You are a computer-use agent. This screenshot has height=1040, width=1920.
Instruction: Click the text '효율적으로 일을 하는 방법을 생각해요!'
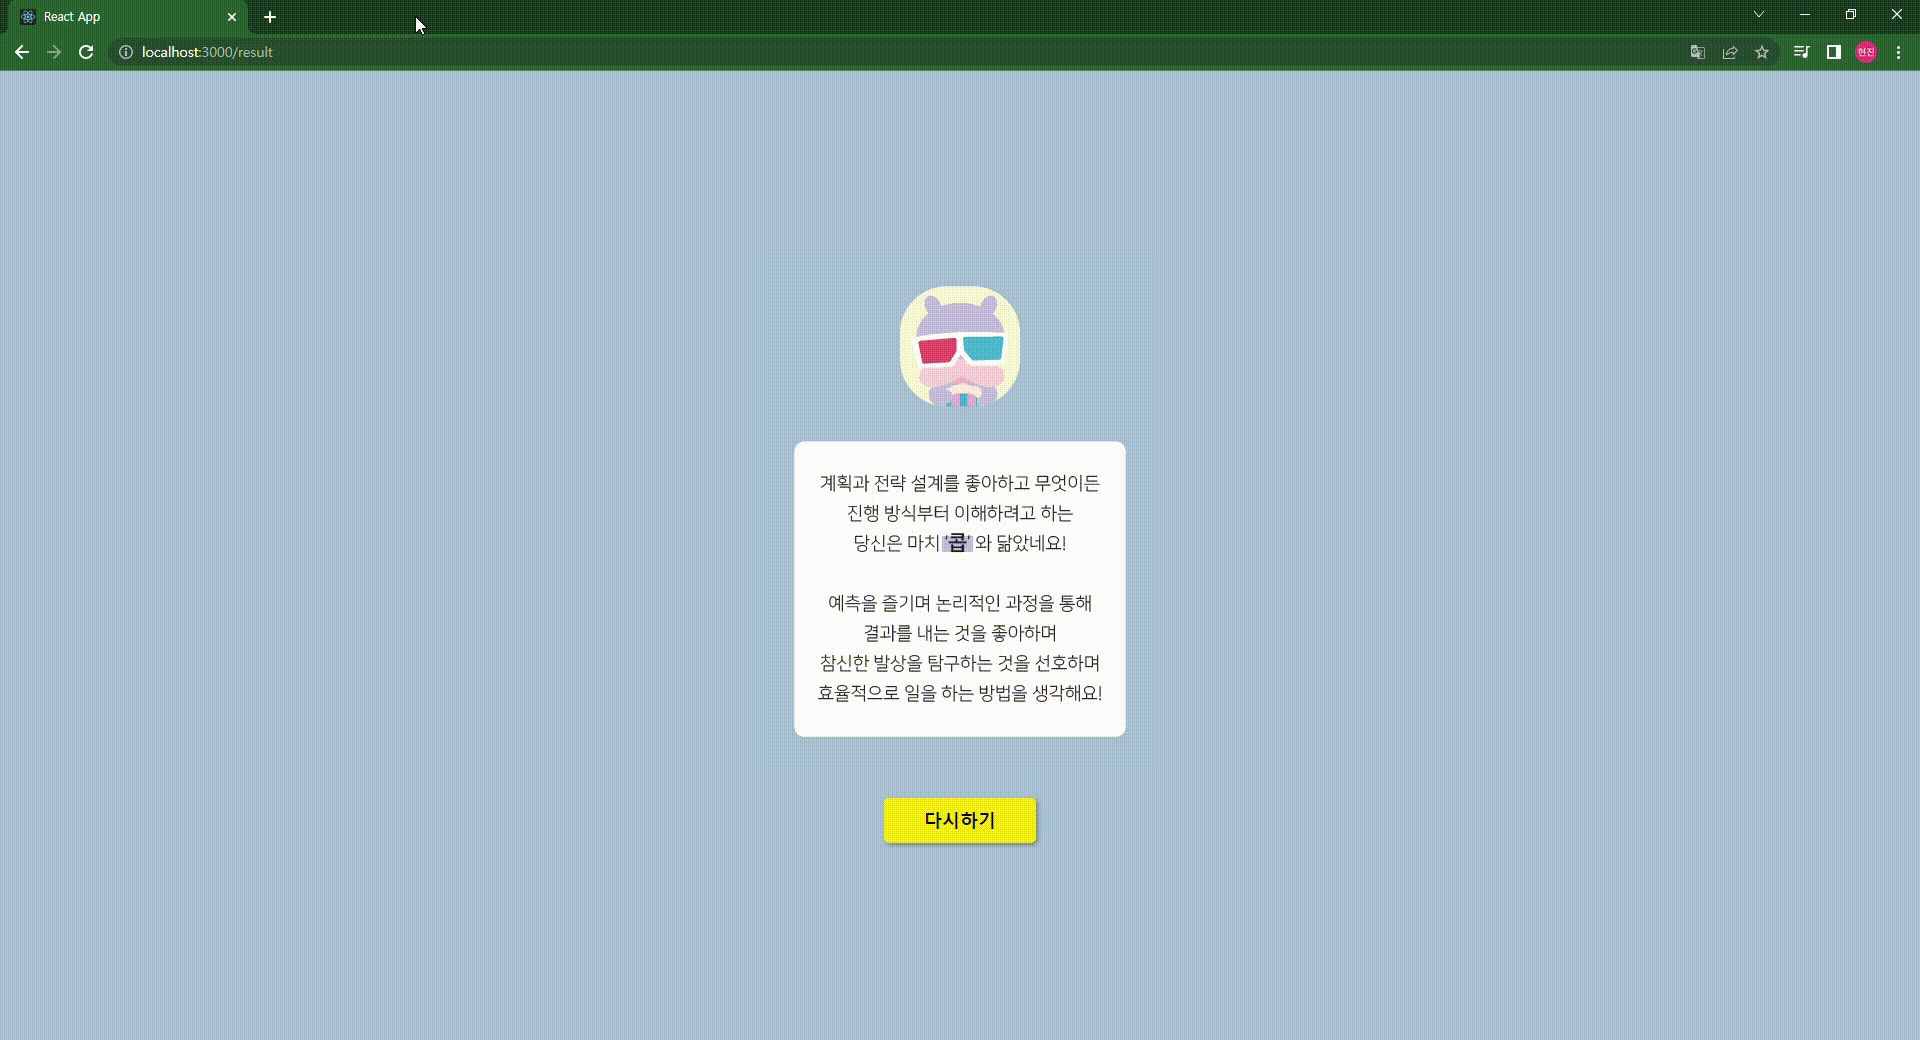tap(960, 693)
